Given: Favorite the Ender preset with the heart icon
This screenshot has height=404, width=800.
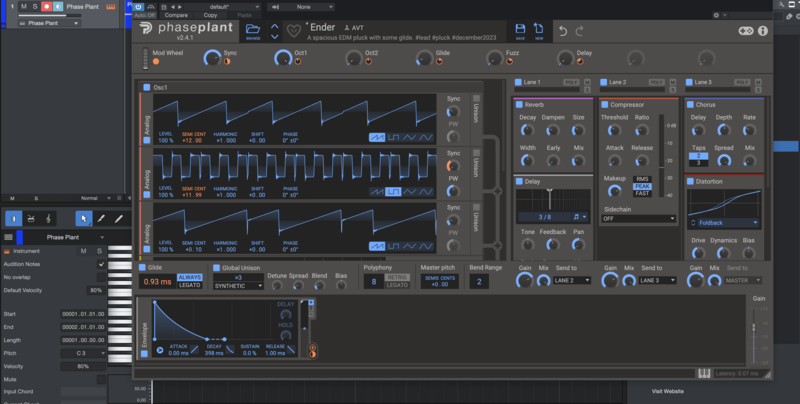Looking at the screenshot, I should (x=293, y=31).
